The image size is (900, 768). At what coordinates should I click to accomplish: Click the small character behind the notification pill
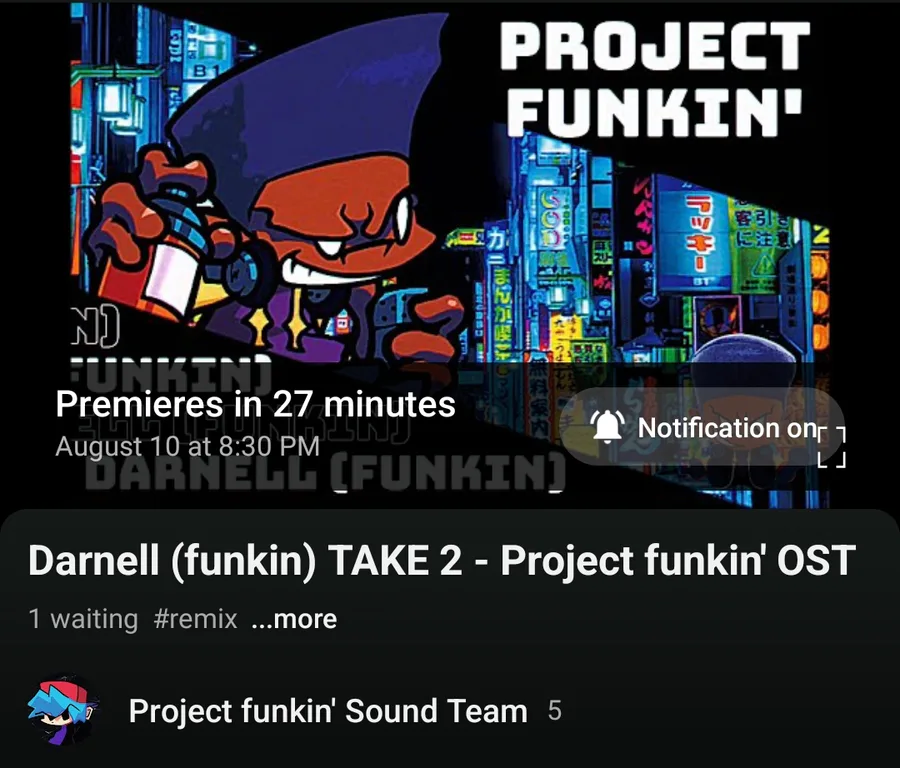[x=744, y=402]
